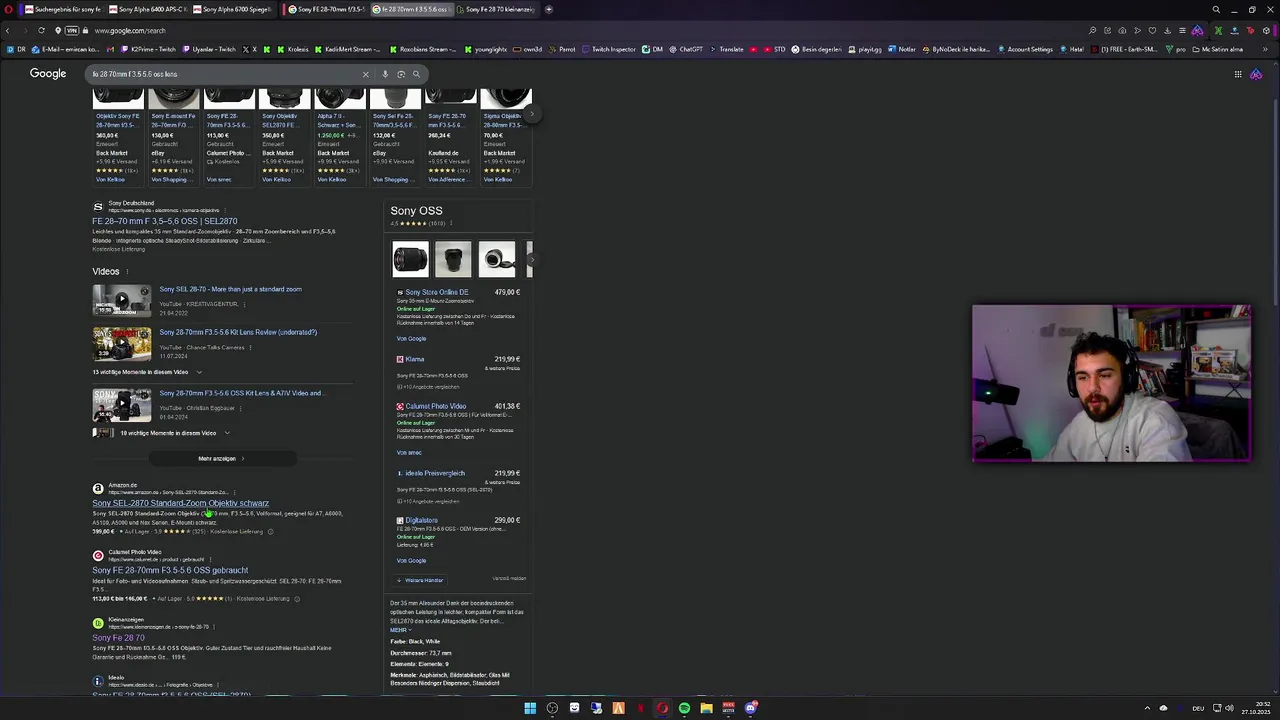Screen dimensions: 1280x720
Task: Go back using the browser back arrow
Action: click(9, 30)
